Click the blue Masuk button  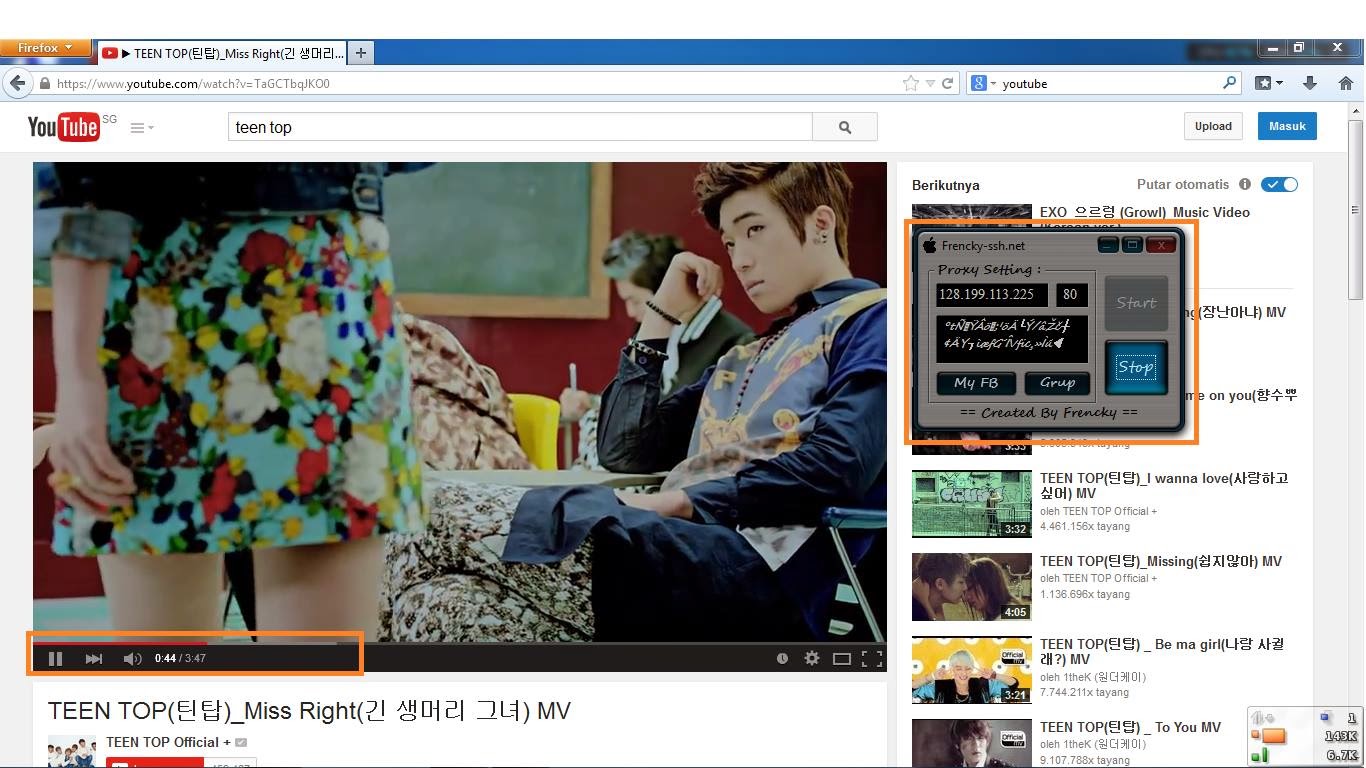[x=1287, y=126]
